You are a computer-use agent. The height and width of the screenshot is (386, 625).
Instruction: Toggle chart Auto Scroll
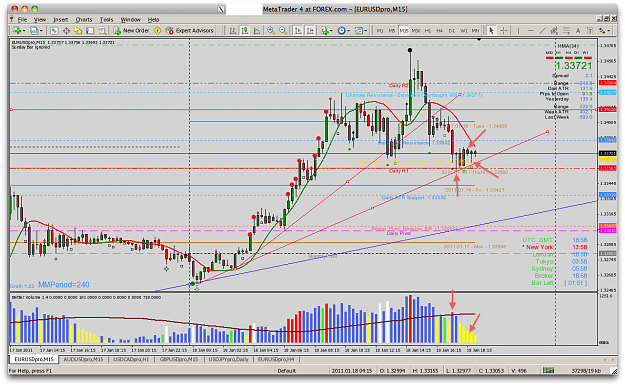tap(298, 30)
